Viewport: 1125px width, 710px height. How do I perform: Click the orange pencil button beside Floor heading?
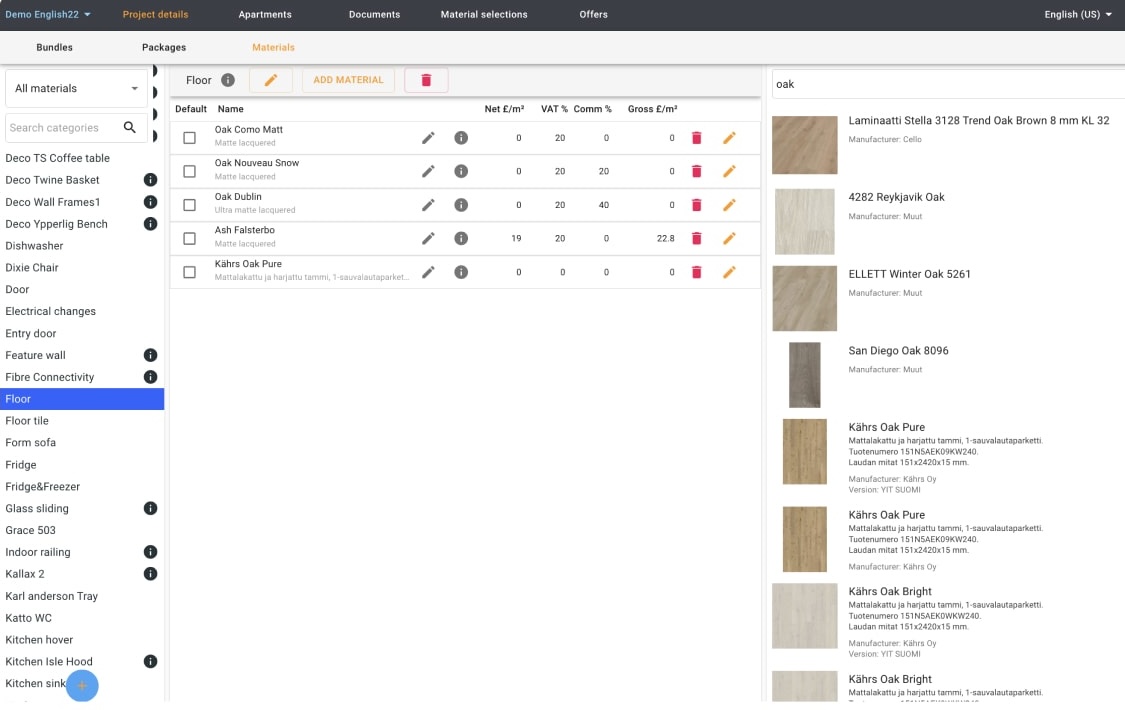(x=270, y=80)
